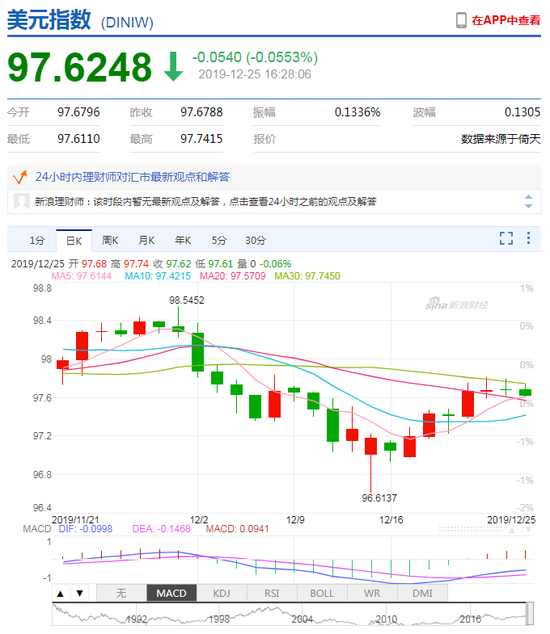Open 24小时内理财师对汇市最新观点和解答 link
The height and width of the screenshot is (634, 550).
click(x=132, y=177)
